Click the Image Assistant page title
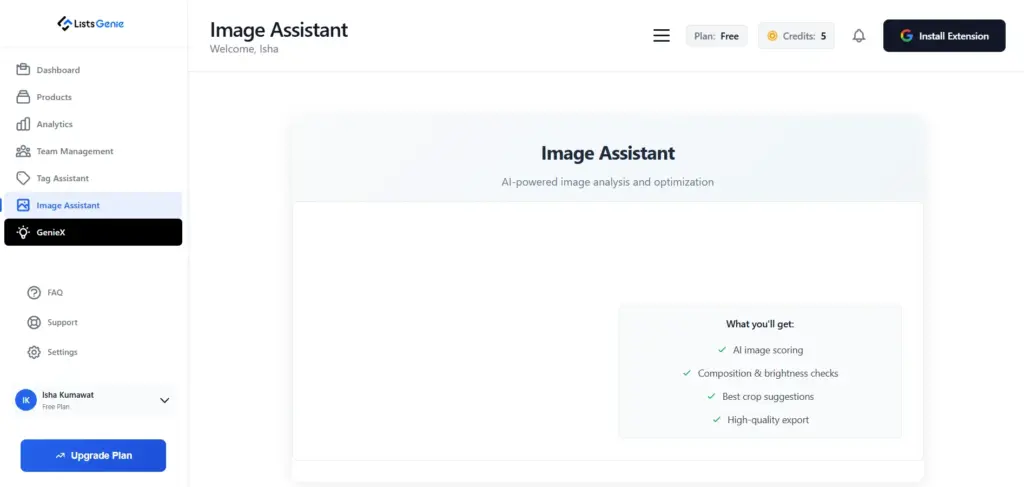This screenshot has height=487, width=1024. [x=279, y=29]
